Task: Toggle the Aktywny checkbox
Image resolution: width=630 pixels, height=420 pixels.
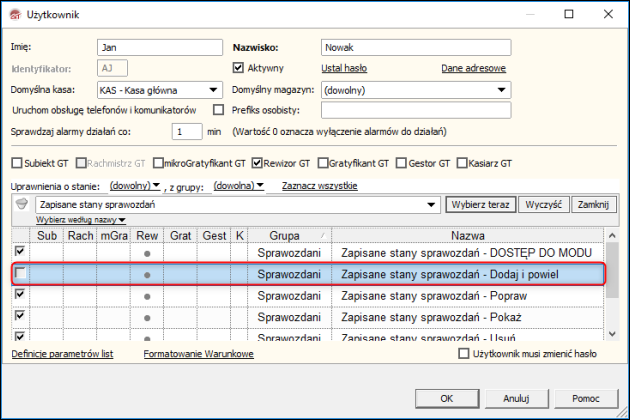Action: click(x=238, y=69)
